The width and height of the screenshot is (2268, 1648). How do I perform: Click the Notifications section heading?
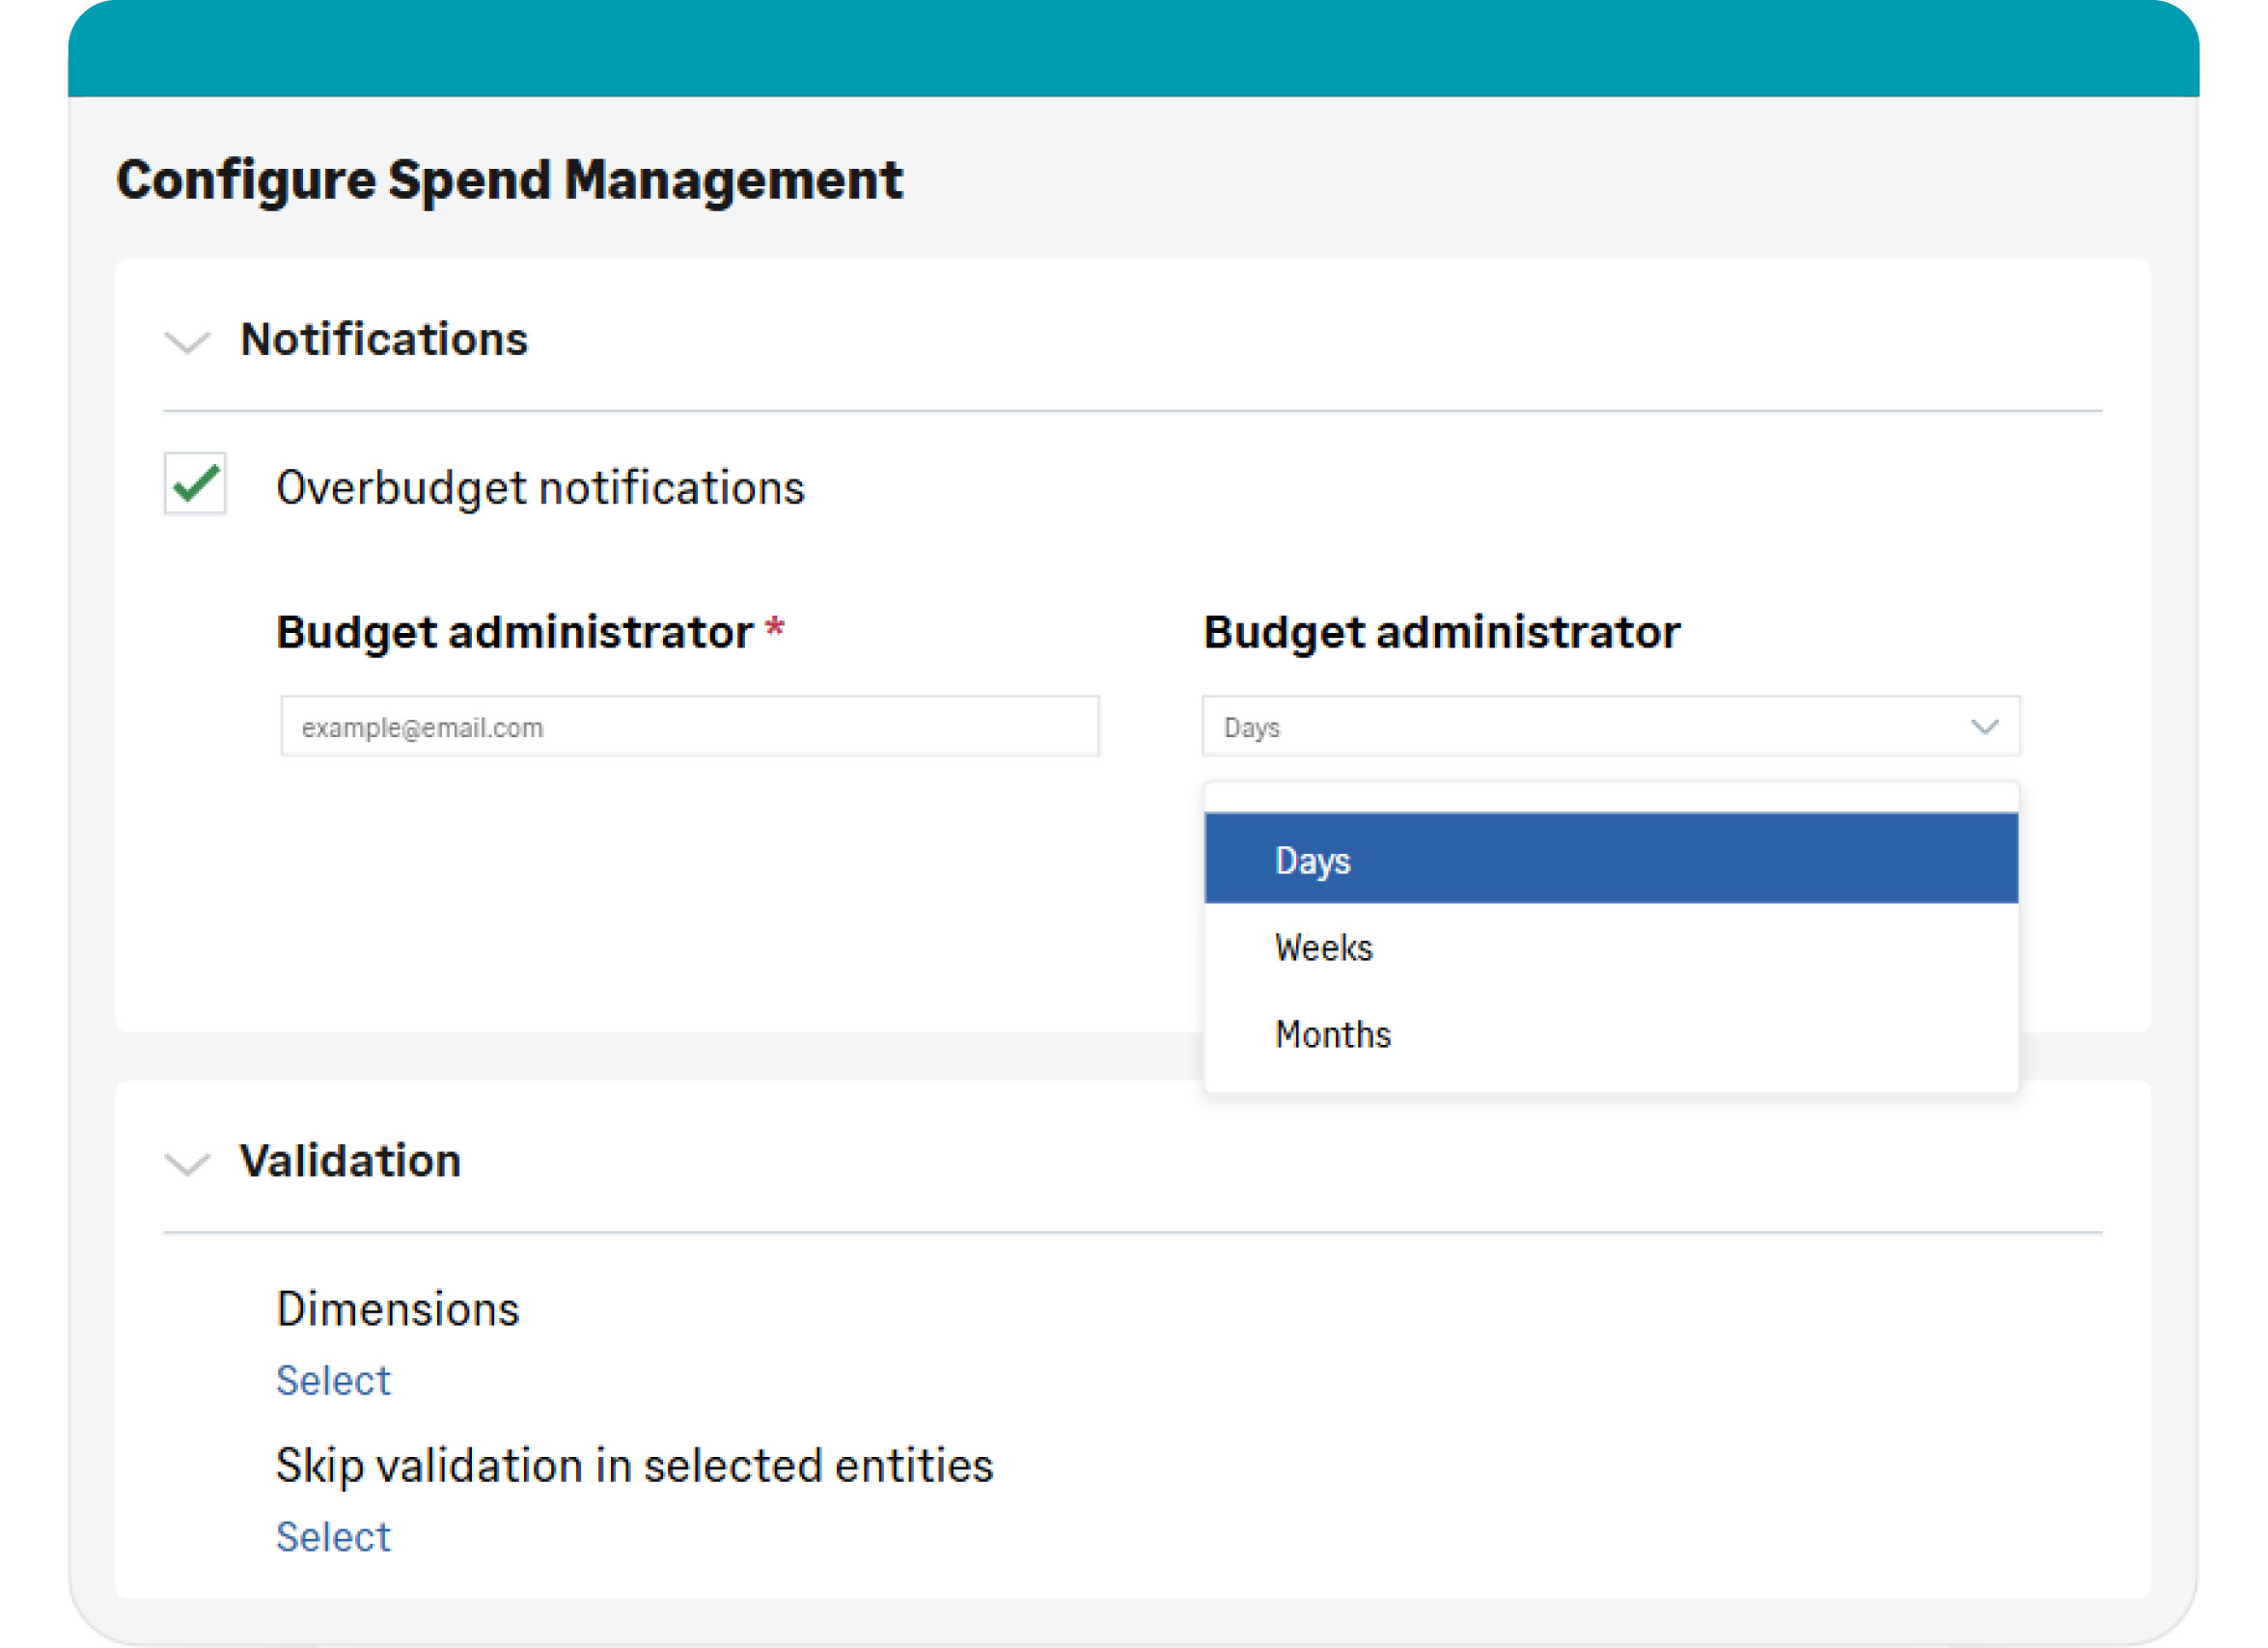pos(383,340)
